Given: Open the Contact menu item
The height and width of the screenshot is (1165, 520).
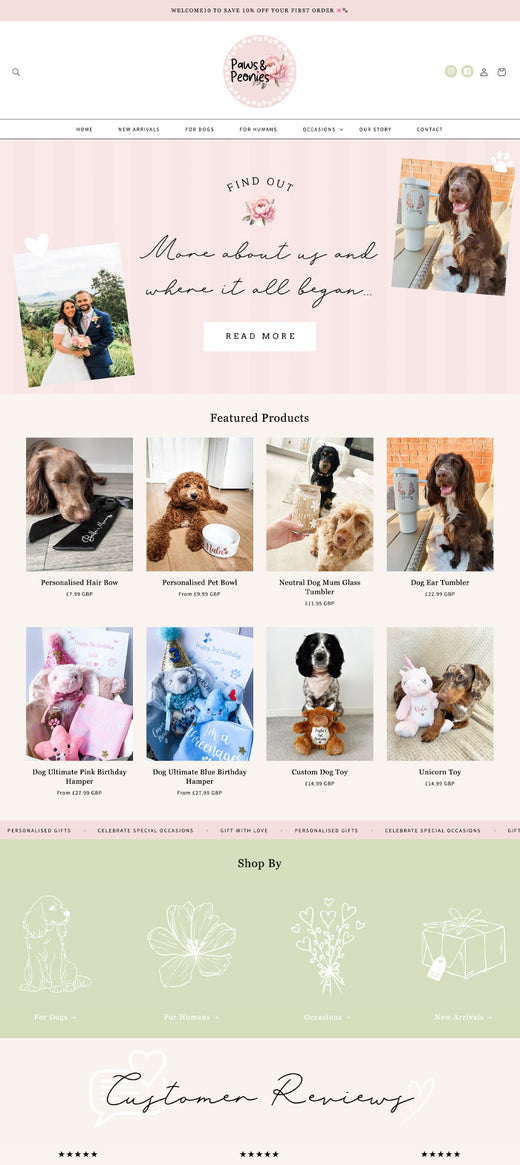Looking at the screenshot, I should (x=429, y=129).
